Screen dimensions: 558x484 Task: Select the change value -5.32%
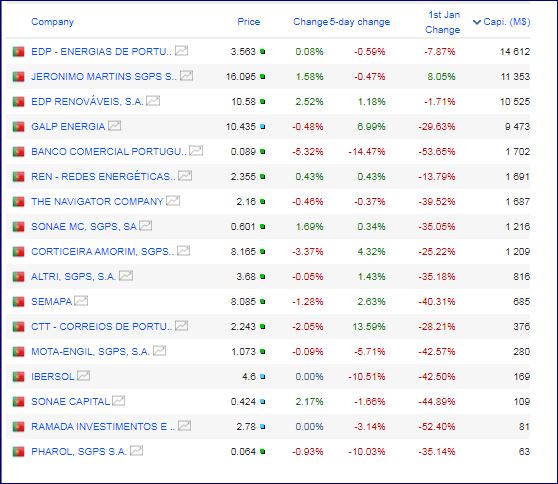(307, 152)
